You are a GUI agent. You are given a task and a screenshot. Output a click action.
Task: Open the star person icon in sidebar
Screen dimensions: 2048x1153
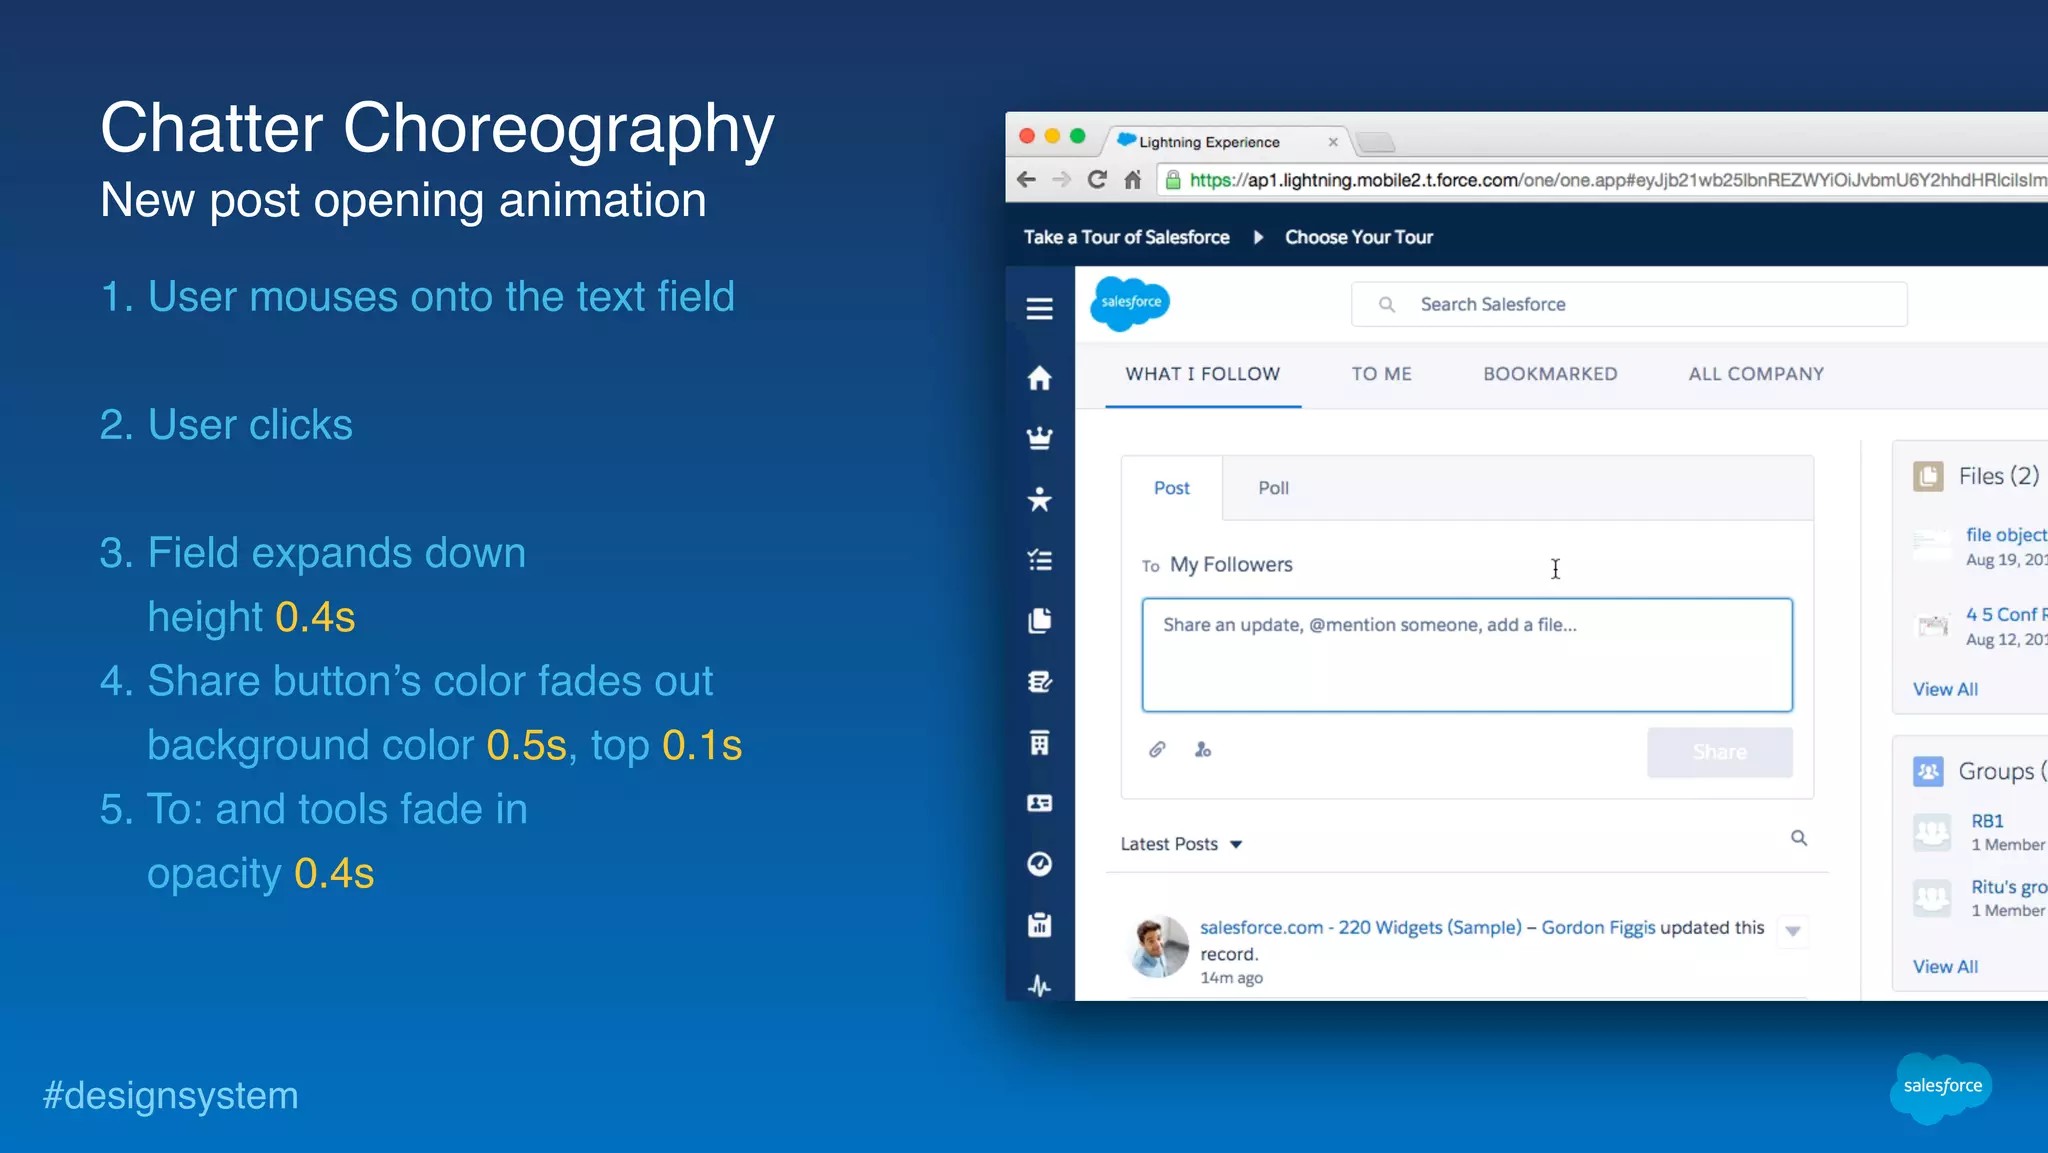point(1039,498)
